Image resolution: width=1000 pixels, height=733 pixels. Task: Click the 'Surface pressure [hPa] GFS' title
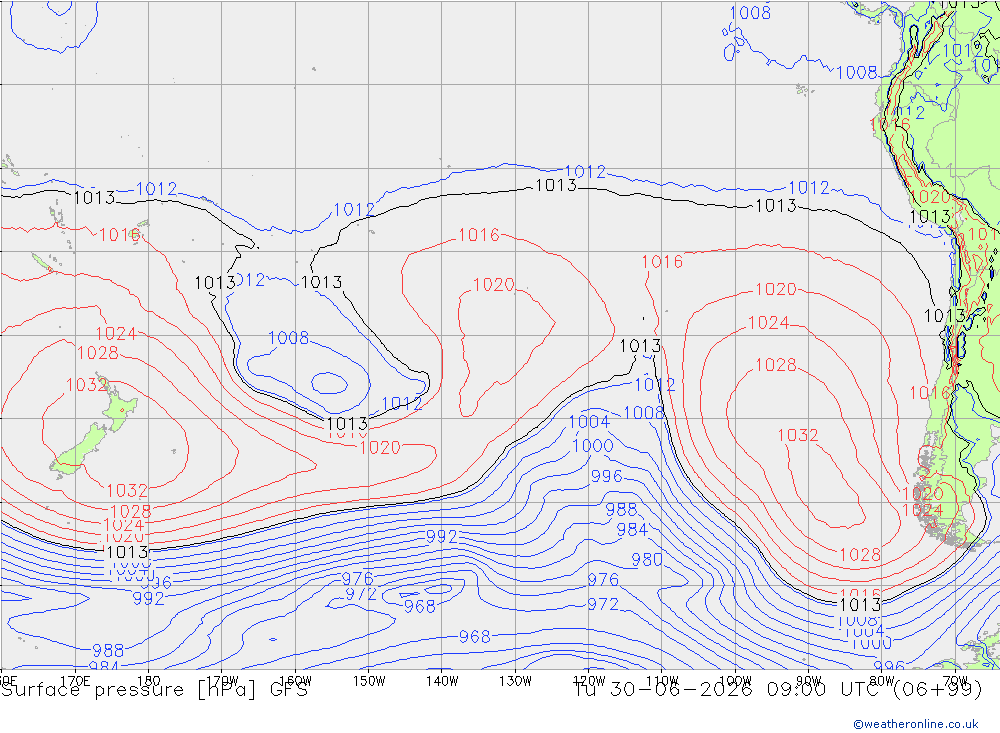coord(154,690)
